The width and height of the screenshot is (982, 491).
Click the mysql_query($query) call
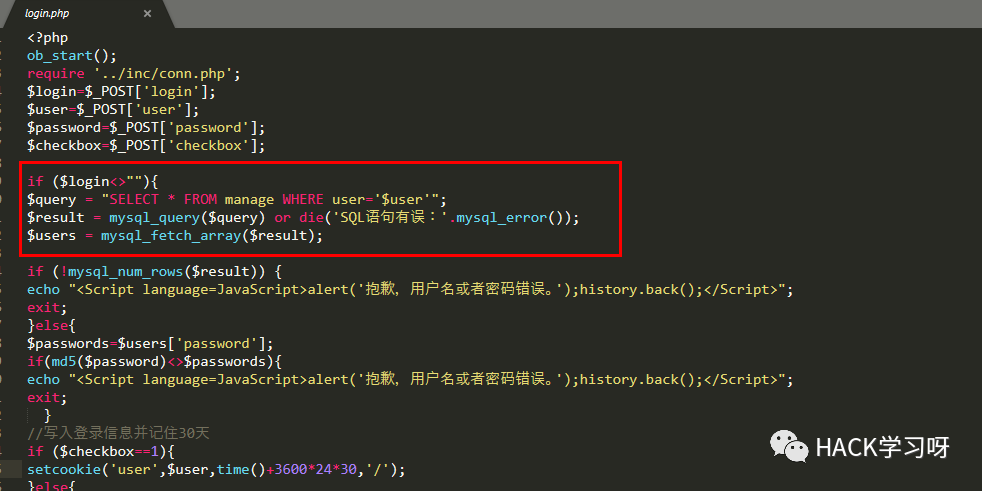point(187,218)
